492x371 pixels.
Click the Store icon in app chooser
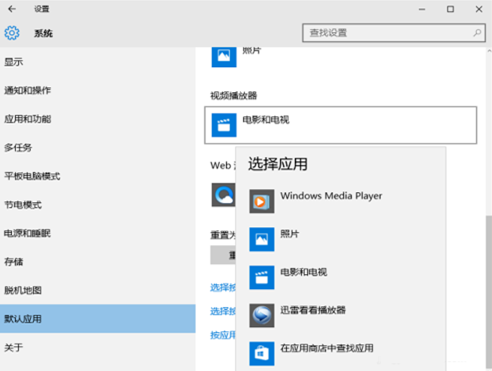click(262, 353)
